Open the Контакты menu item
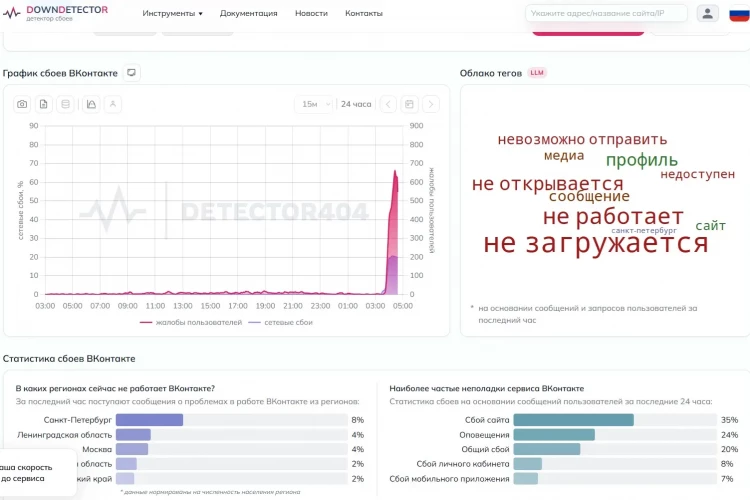Image resolution: width=750 pixels, height=500 pixels. [x=364, y=13]
